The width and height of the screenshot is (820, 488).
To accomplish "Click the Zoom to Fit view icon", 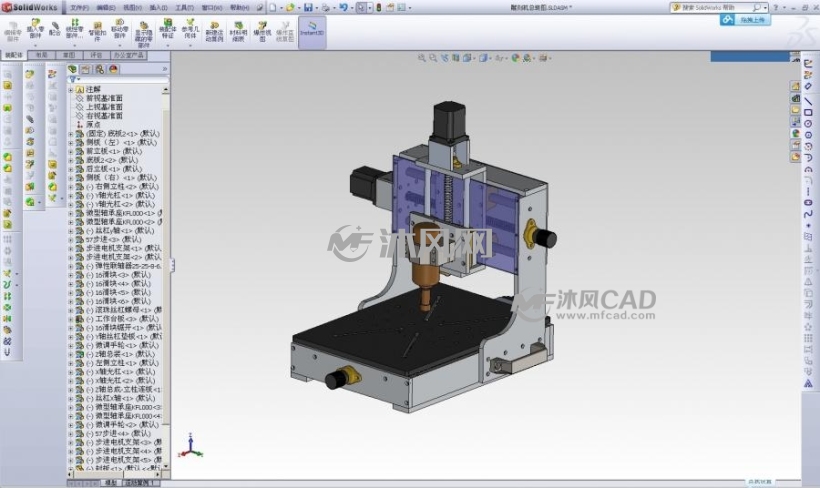I will point(422,58).
